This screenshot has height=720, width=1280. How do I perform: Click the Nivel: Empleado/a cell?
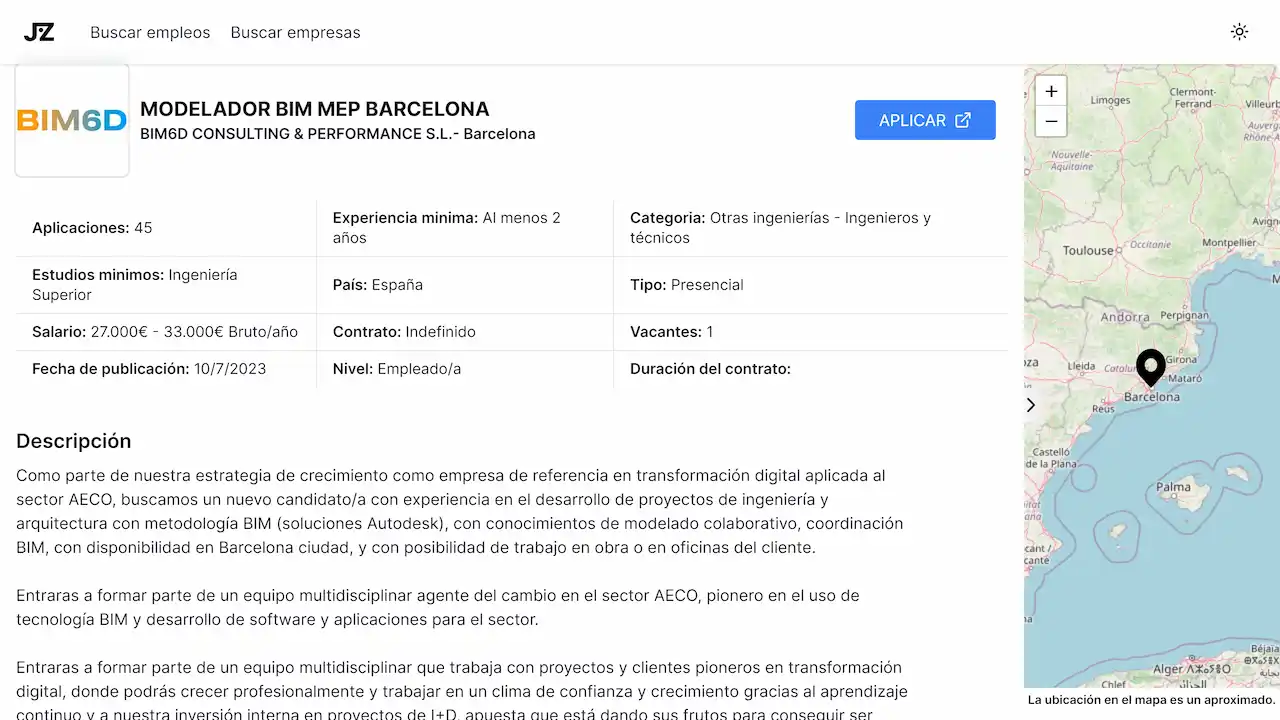click(x=465, y=369)
